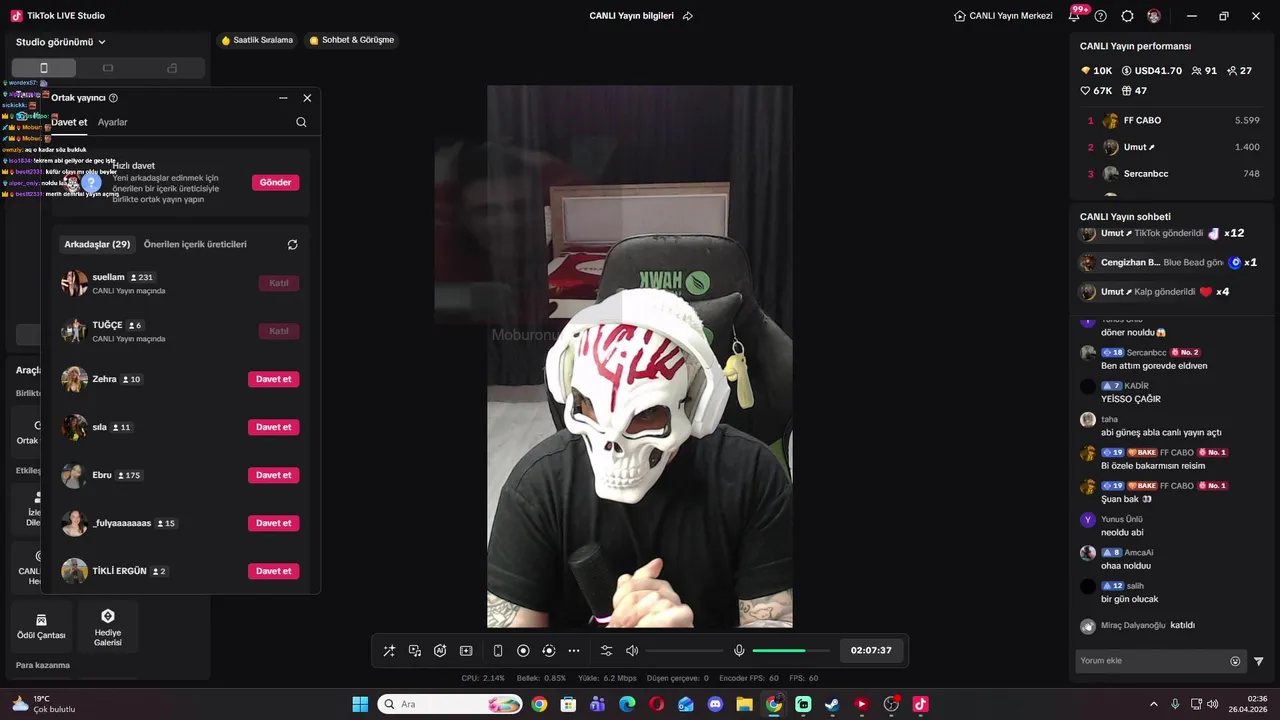
Task: Open the Sohbet & Görüşme chip
Action: coord(351,40)
